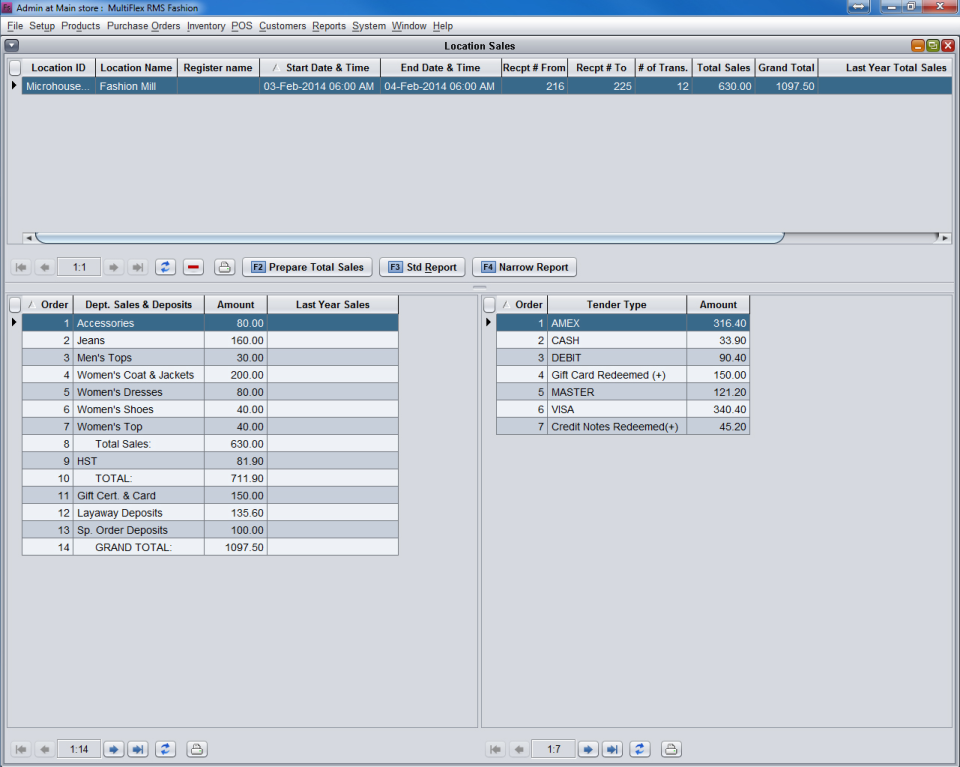Open the Inventory menu
960x767 pixels.
click(206, 26)
